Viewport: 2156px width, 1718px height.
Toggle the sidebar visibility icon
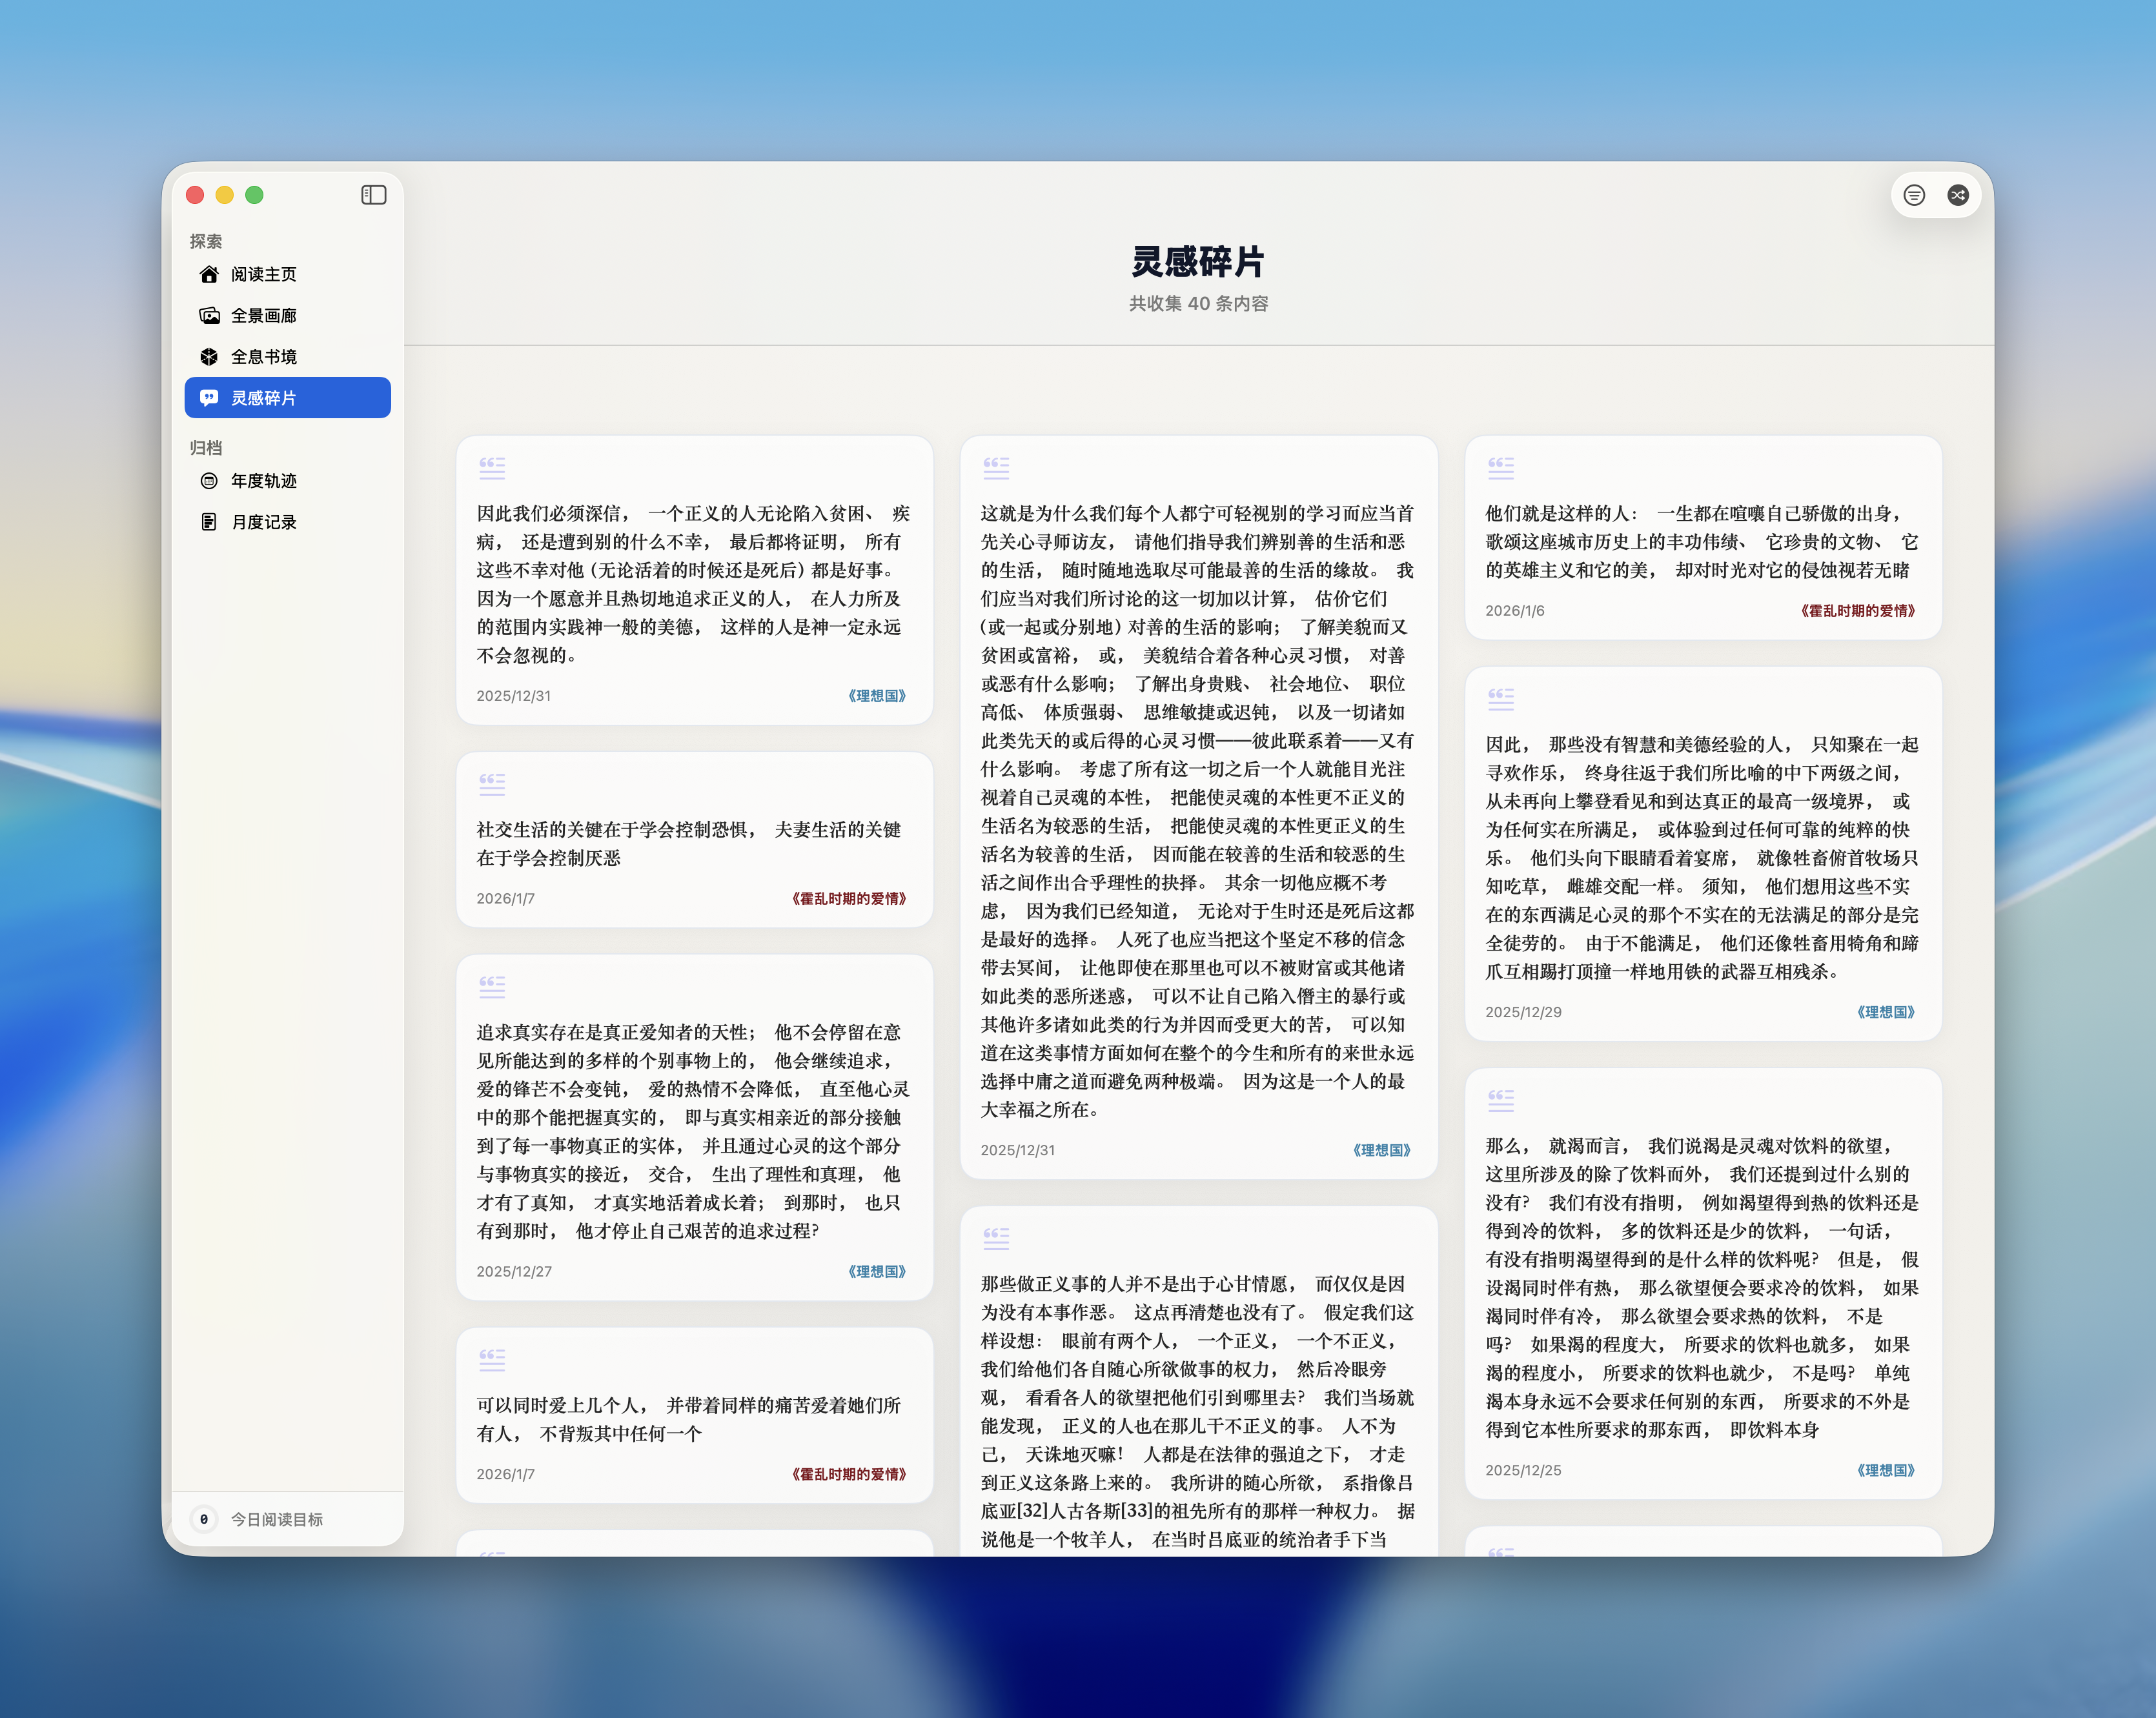pyautogui.click(x=373, y=195)
